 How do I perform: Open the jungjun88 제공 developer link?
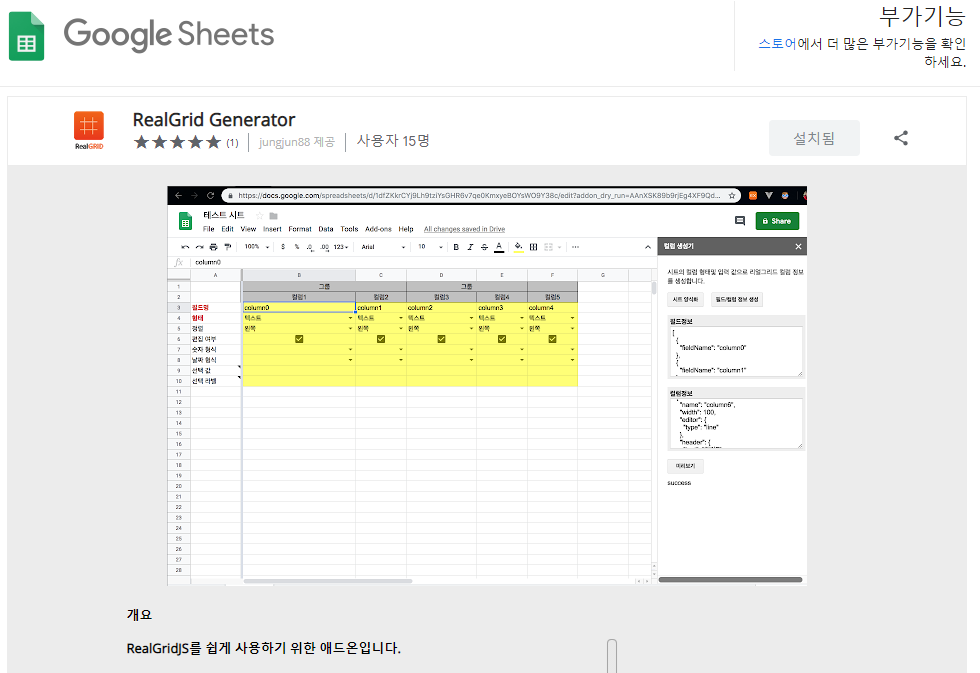[x=297, y=142]
